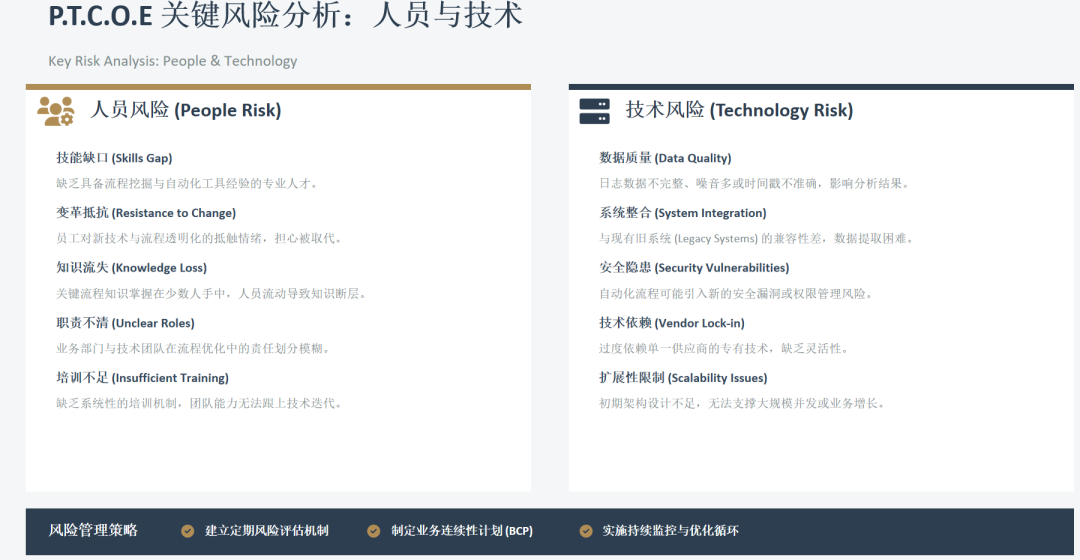Select description 缺乏具备流程挖掘与自动化工具经验的专业人才
The image size is (1080, 560).
click(183, 183)
